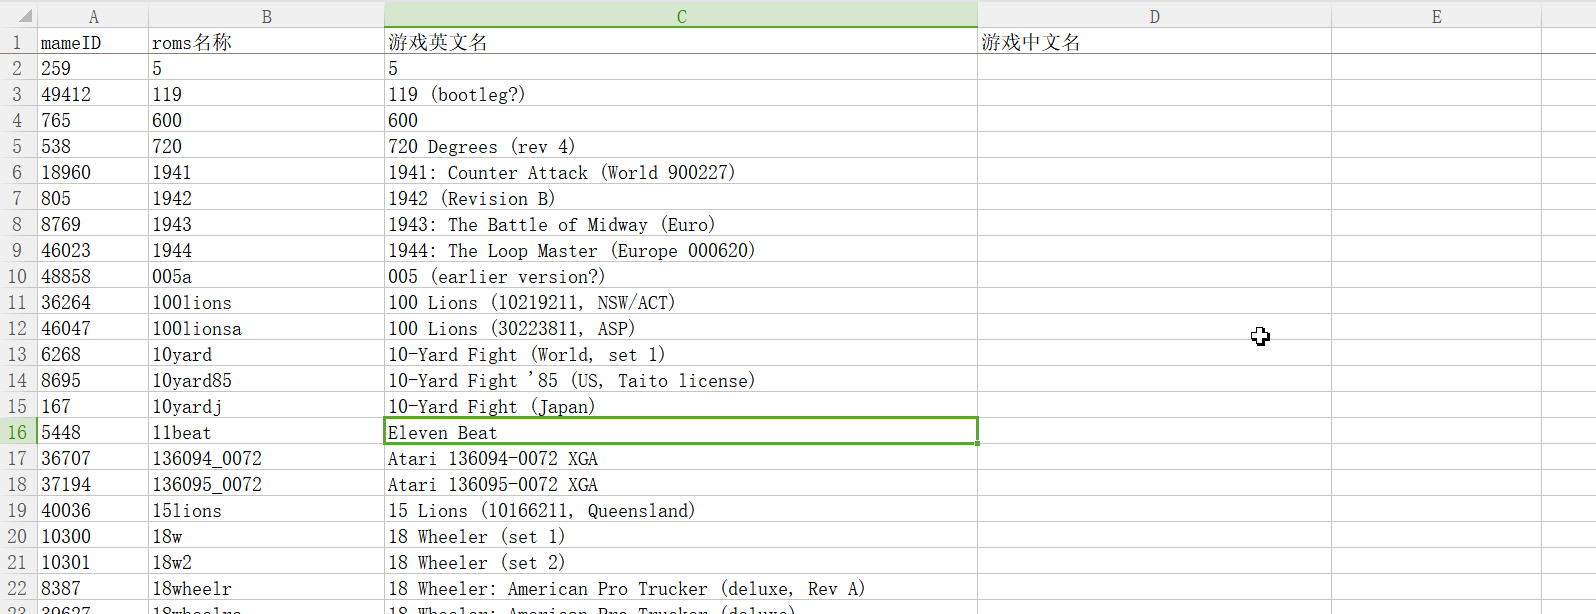Click the '136094_0072' roms cell
The width and height of the screenshot is (1596, 614).
[x=266, y=458]
